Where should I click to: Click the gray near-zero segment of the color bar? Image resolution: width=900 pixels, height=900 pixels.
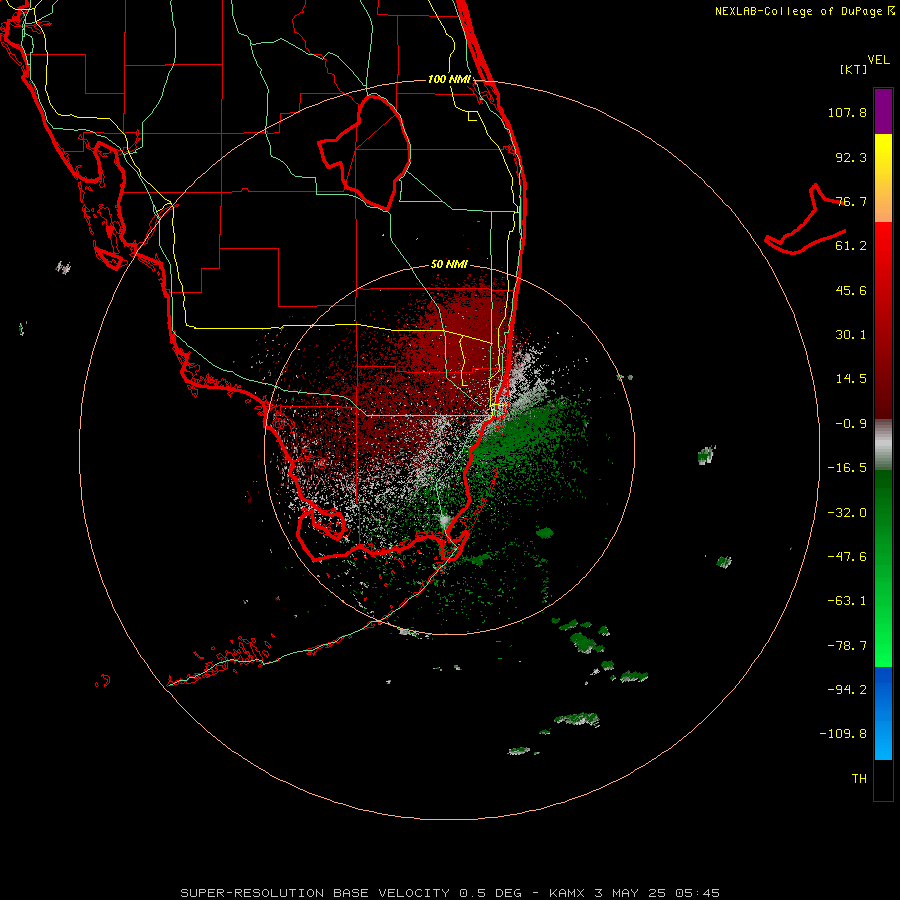(883, 445)
